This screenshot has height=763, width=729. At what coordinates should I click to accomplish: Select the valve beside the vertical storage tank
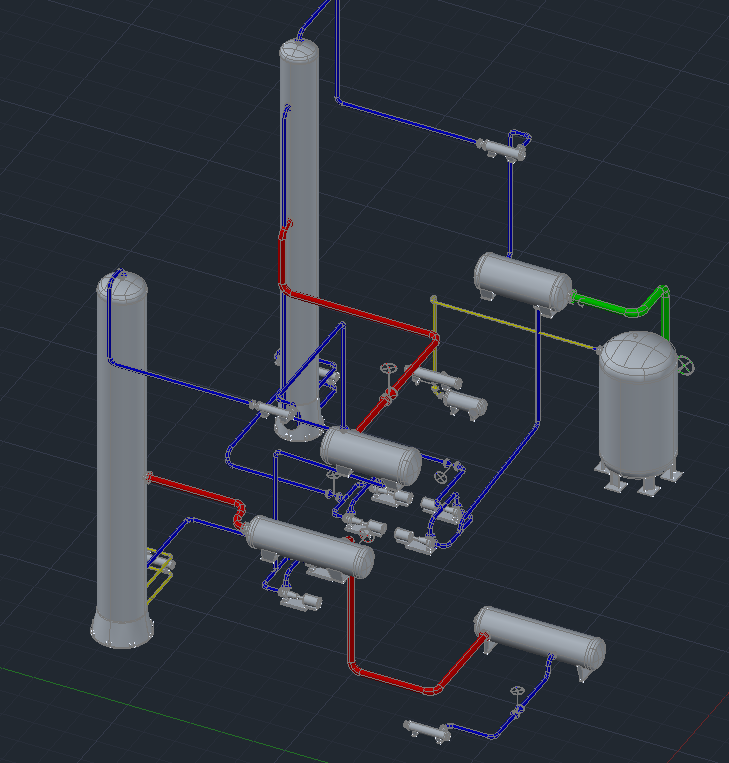tap(685, 366)
